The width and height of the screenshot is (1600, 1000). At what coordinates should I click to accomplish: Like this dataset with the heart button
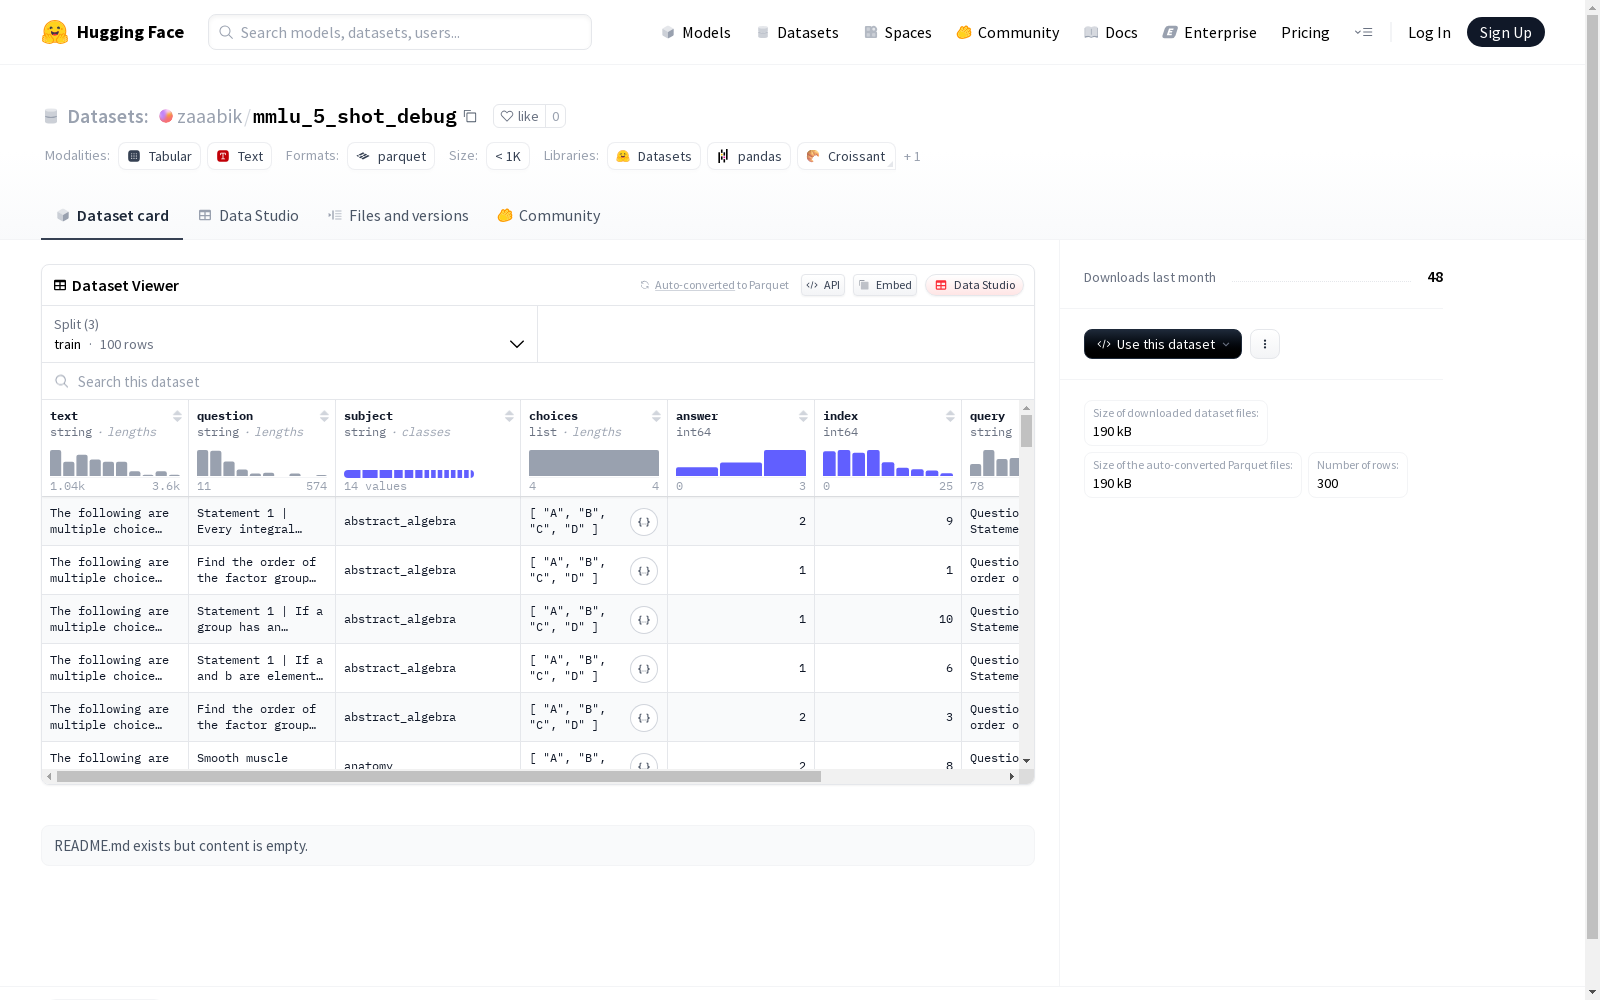pyautogui.click(x=519, y=117)
